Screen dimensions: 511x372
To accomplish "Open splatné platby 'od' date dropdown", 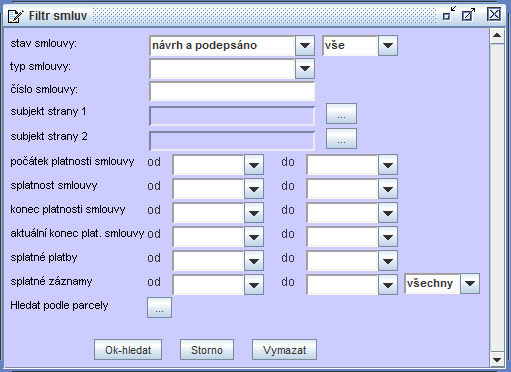I will tap(254, 261).
